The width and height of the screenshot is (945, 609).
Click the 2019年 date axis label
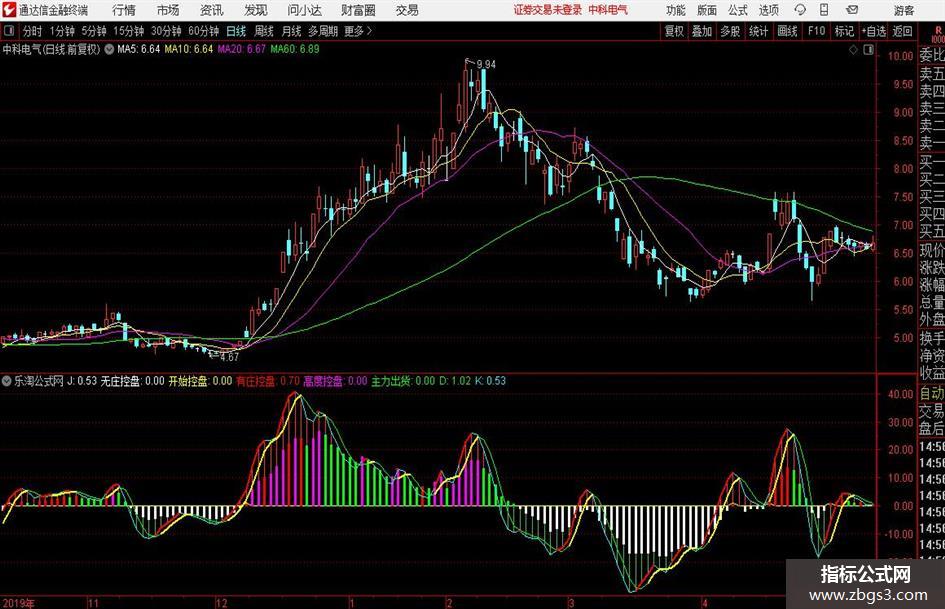(x=19, y=603)
